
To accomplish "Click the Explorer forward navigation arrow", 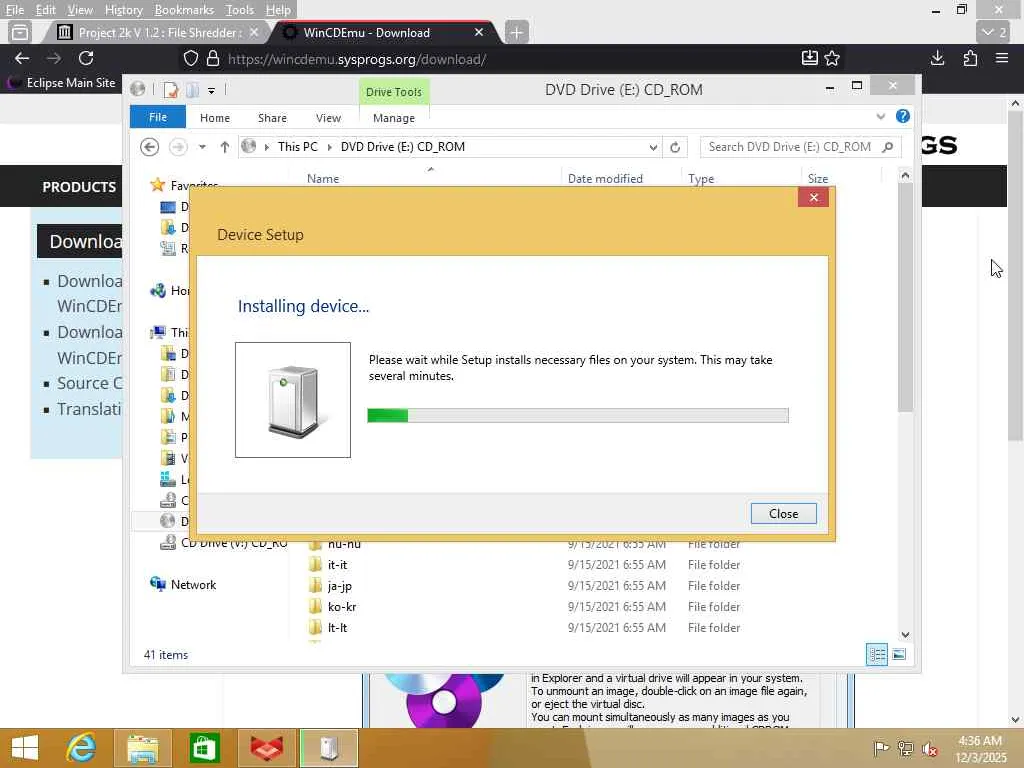I will 178,147.
